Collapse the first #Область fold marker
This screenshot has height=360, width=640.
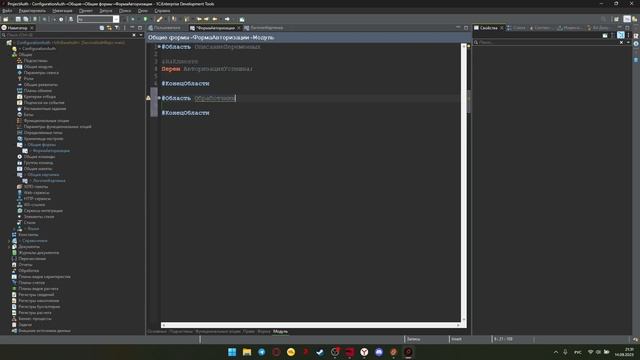[159, 47]
